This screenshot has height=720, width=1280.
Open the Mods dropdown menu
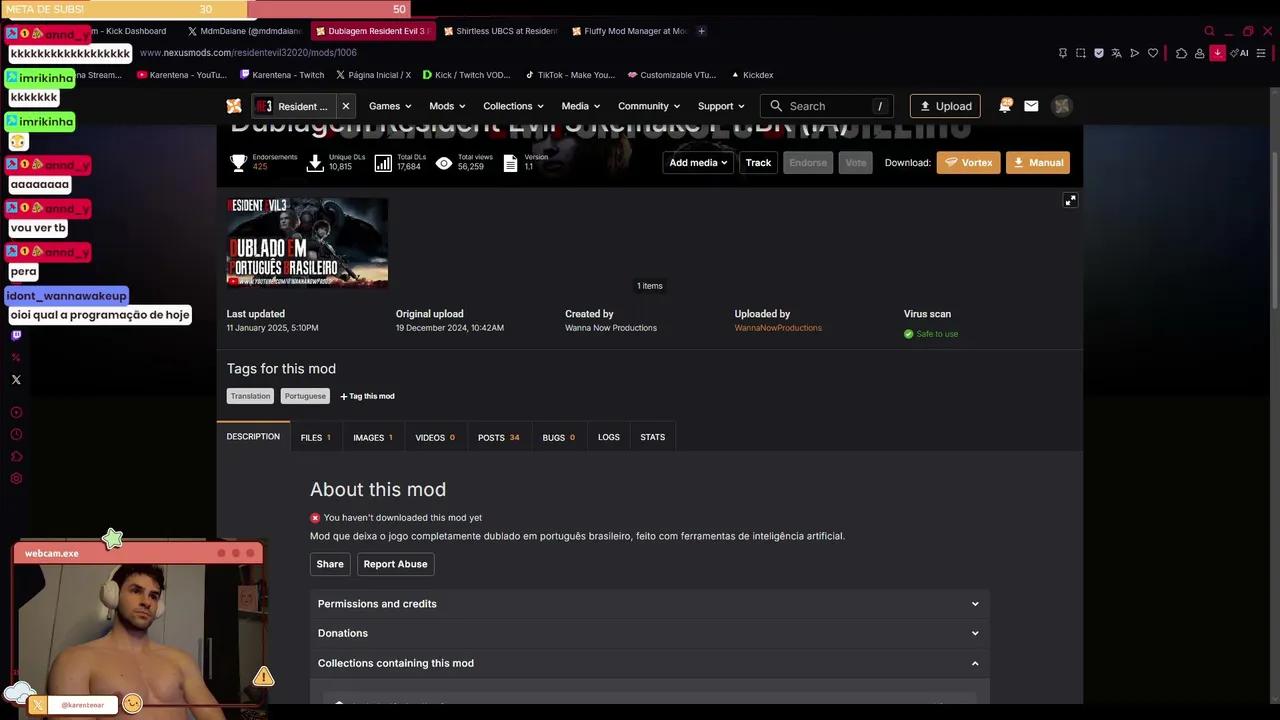coord(447,106)
